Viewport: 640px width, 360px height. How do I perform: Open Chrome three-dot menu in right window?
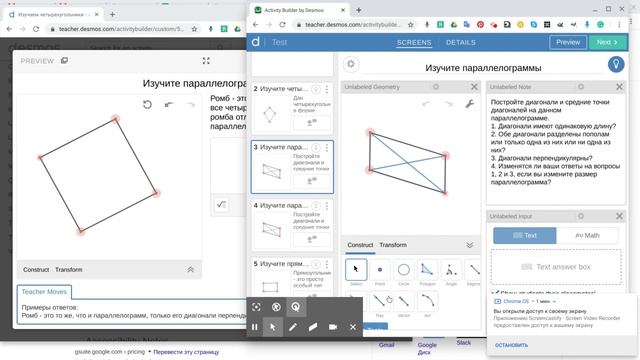coord(619,25)
